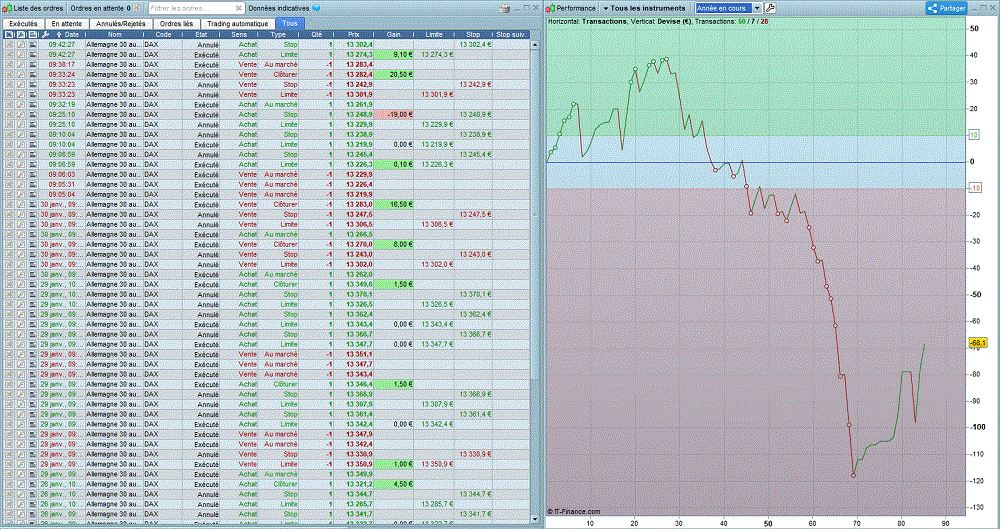The width and height of the screenshot is (1002, 530).
Task: Click the X icon beside Ordres en attente 0
Action: (x=137, y=8)
